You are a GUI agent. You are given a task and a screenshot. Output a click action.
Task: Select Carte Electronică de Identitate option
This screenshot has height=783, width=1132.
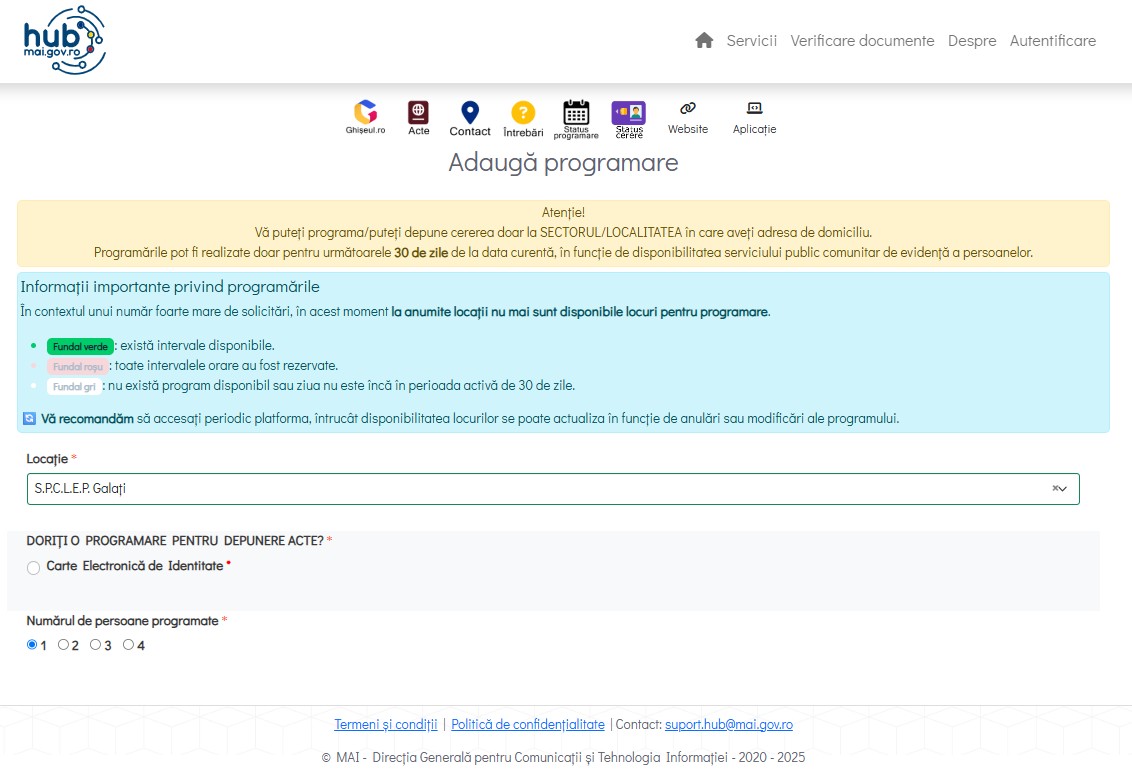pyautogui.click(x=33, y=568)
